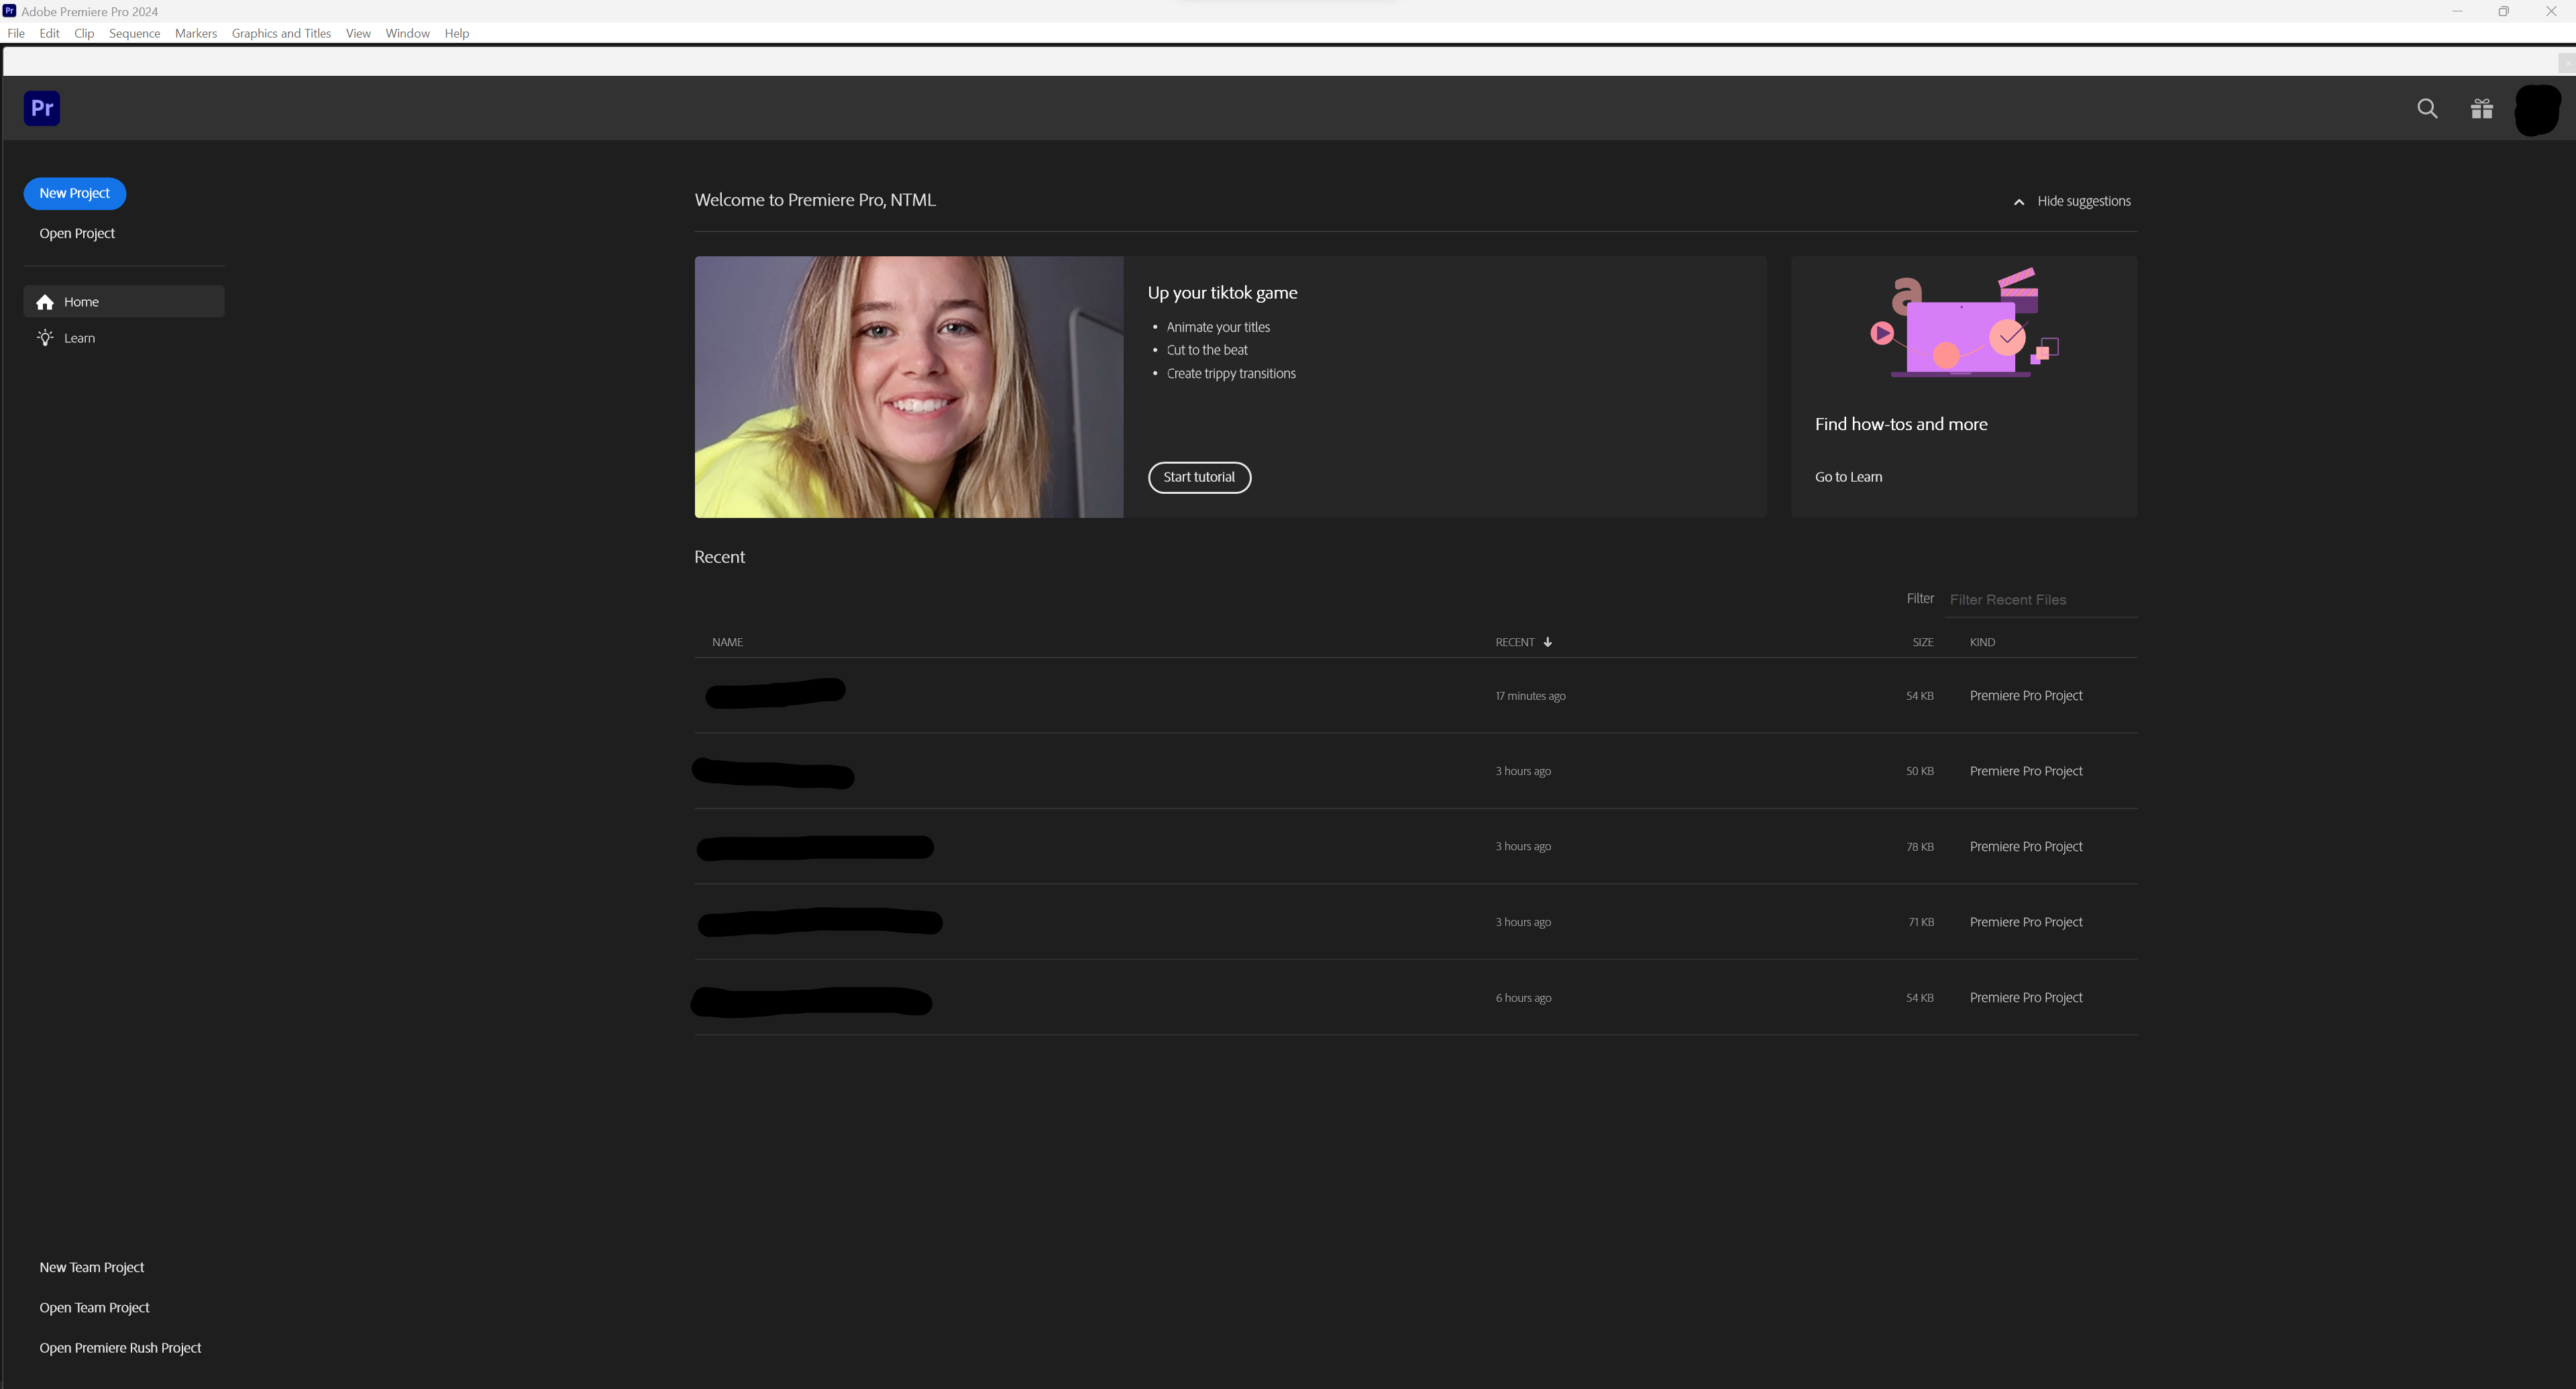The width and height of the screenshot is (2576, 1389).
Task: Click the Premiere Pro logo icon
Action: (42, 108)
